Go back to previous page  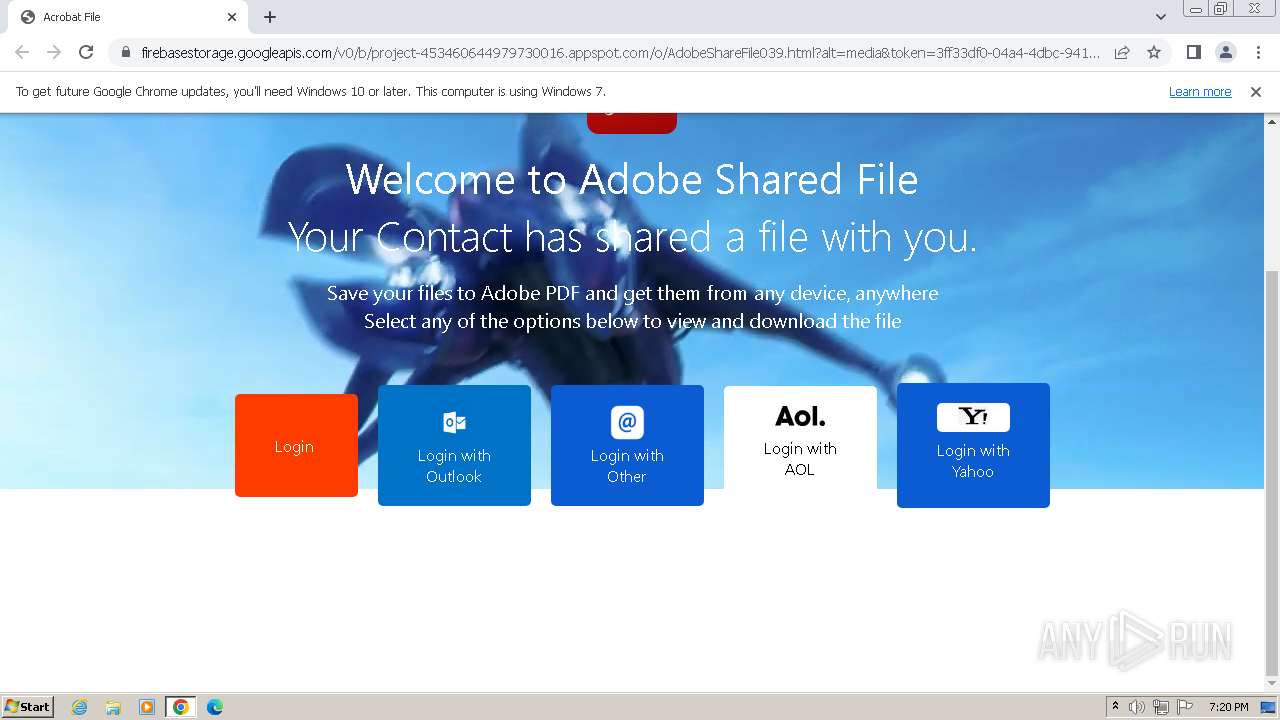(22, 52)
